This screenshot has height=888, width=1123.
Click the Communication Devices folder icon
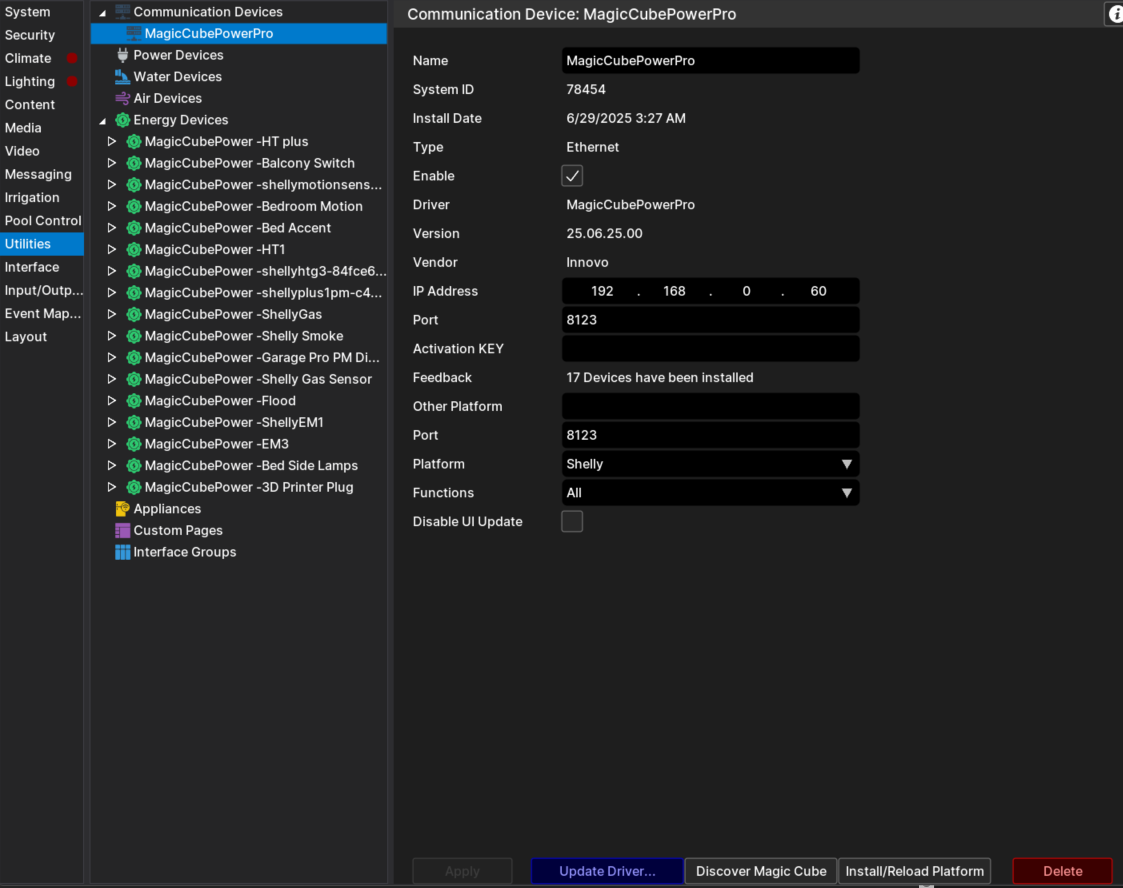pyautogui.click(x=122, y=11)
